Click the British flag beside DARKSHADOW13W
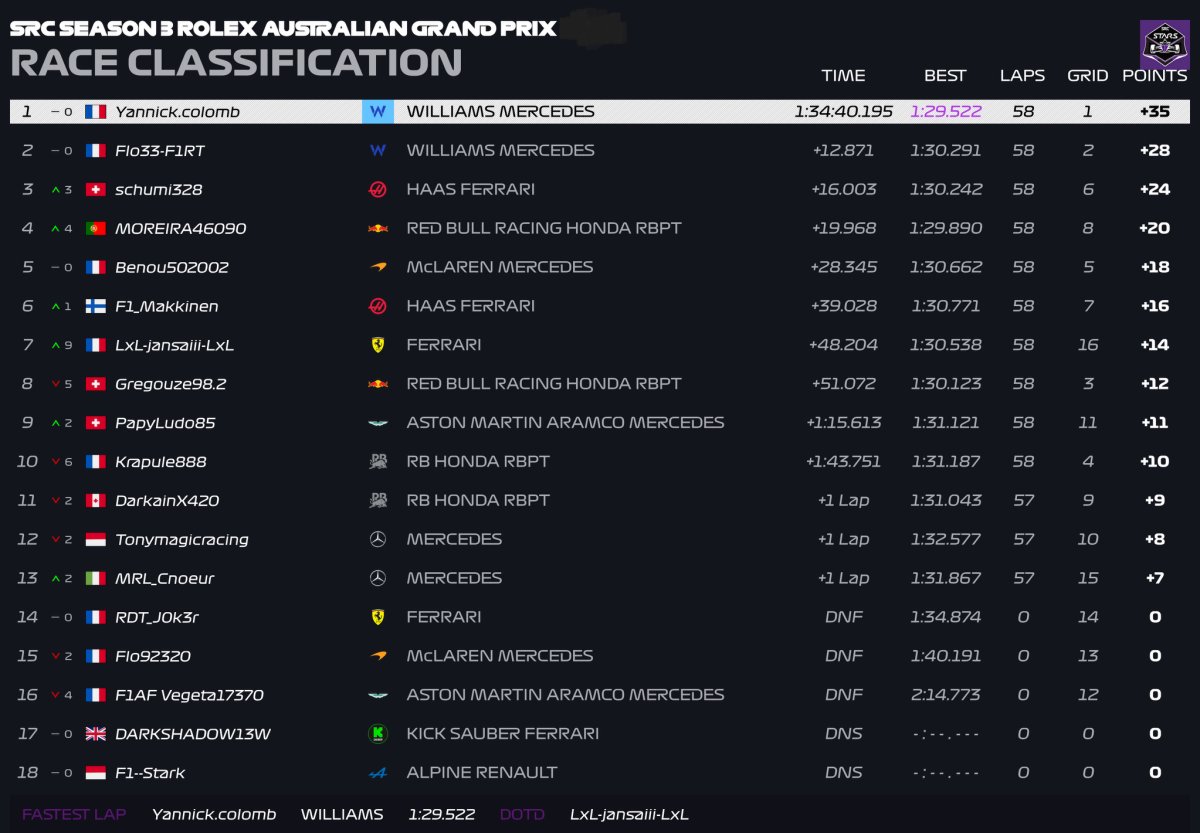The image size is (1200, 833). click(x=96, y=734)
